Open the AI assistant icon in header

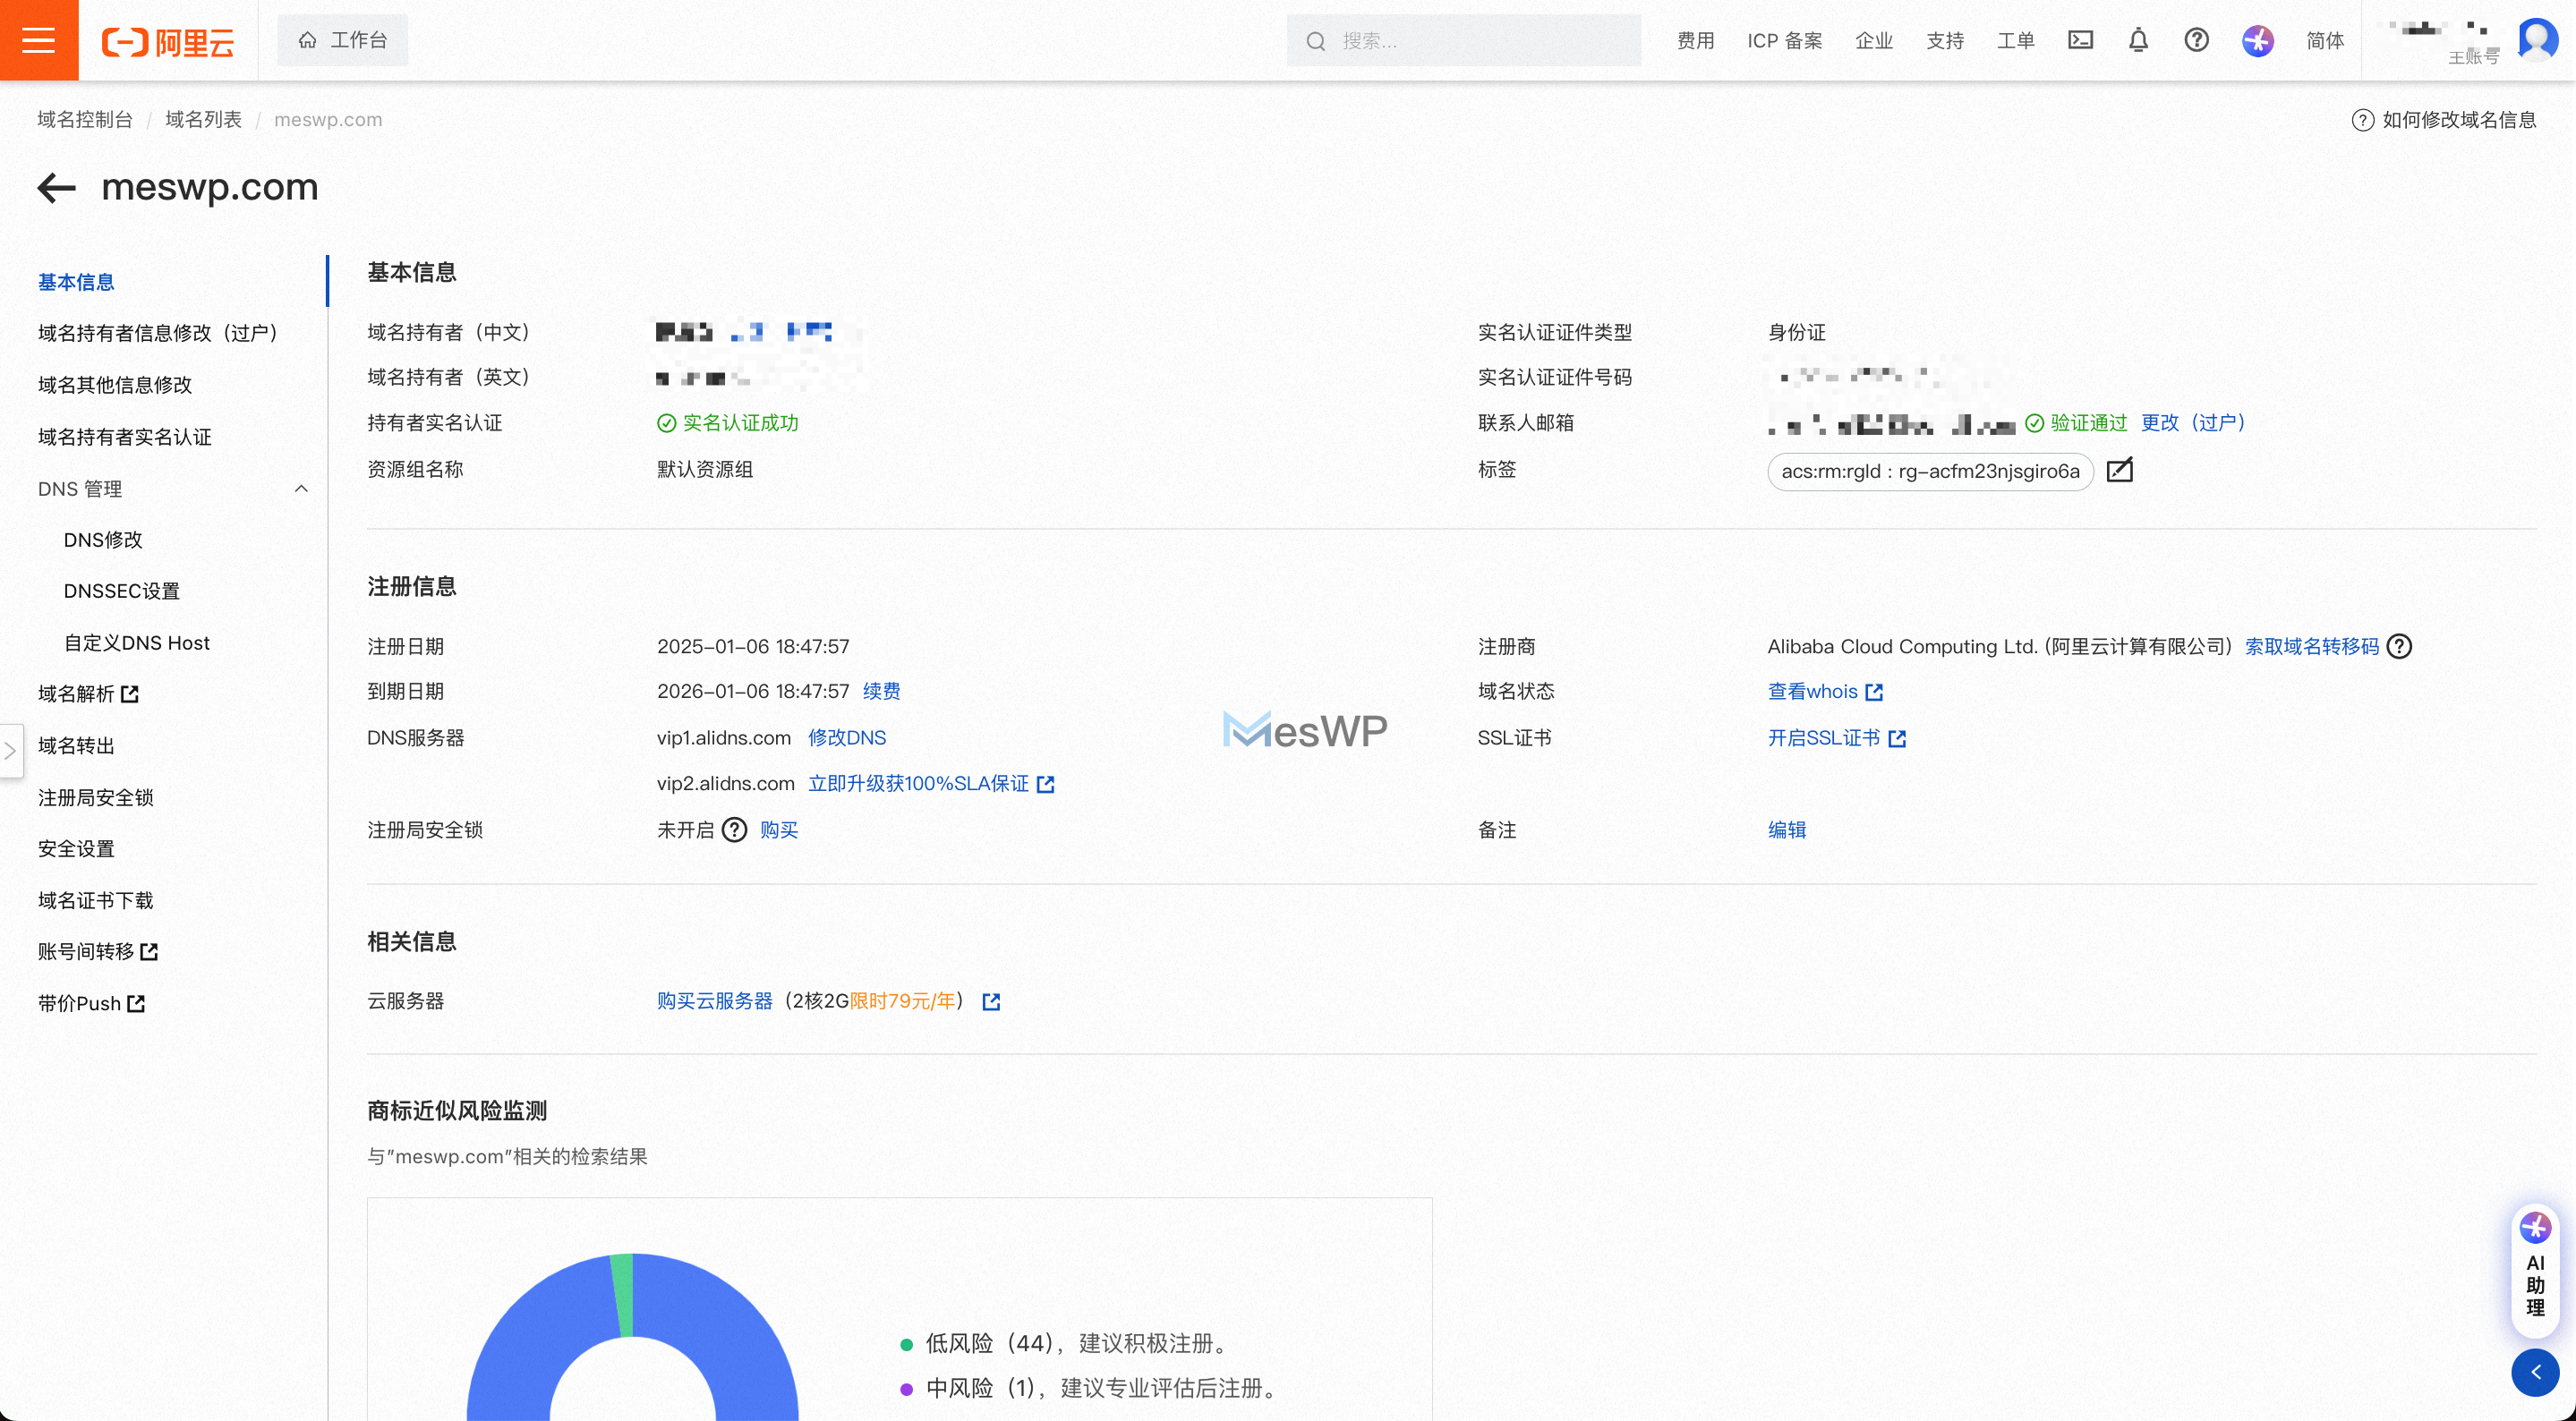click(2257, 40)
